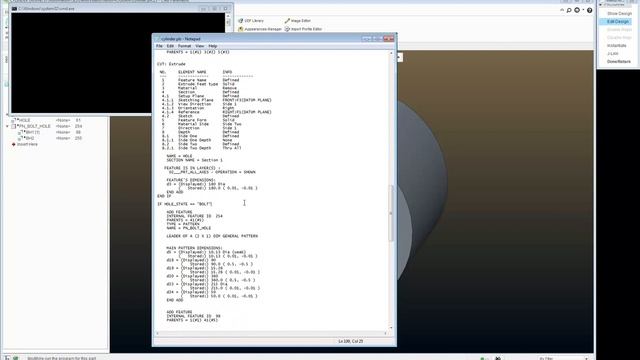
Task: Click the text 'IF HOLE_STATE == "BOLT"'
Action: [x=185, y=204]
